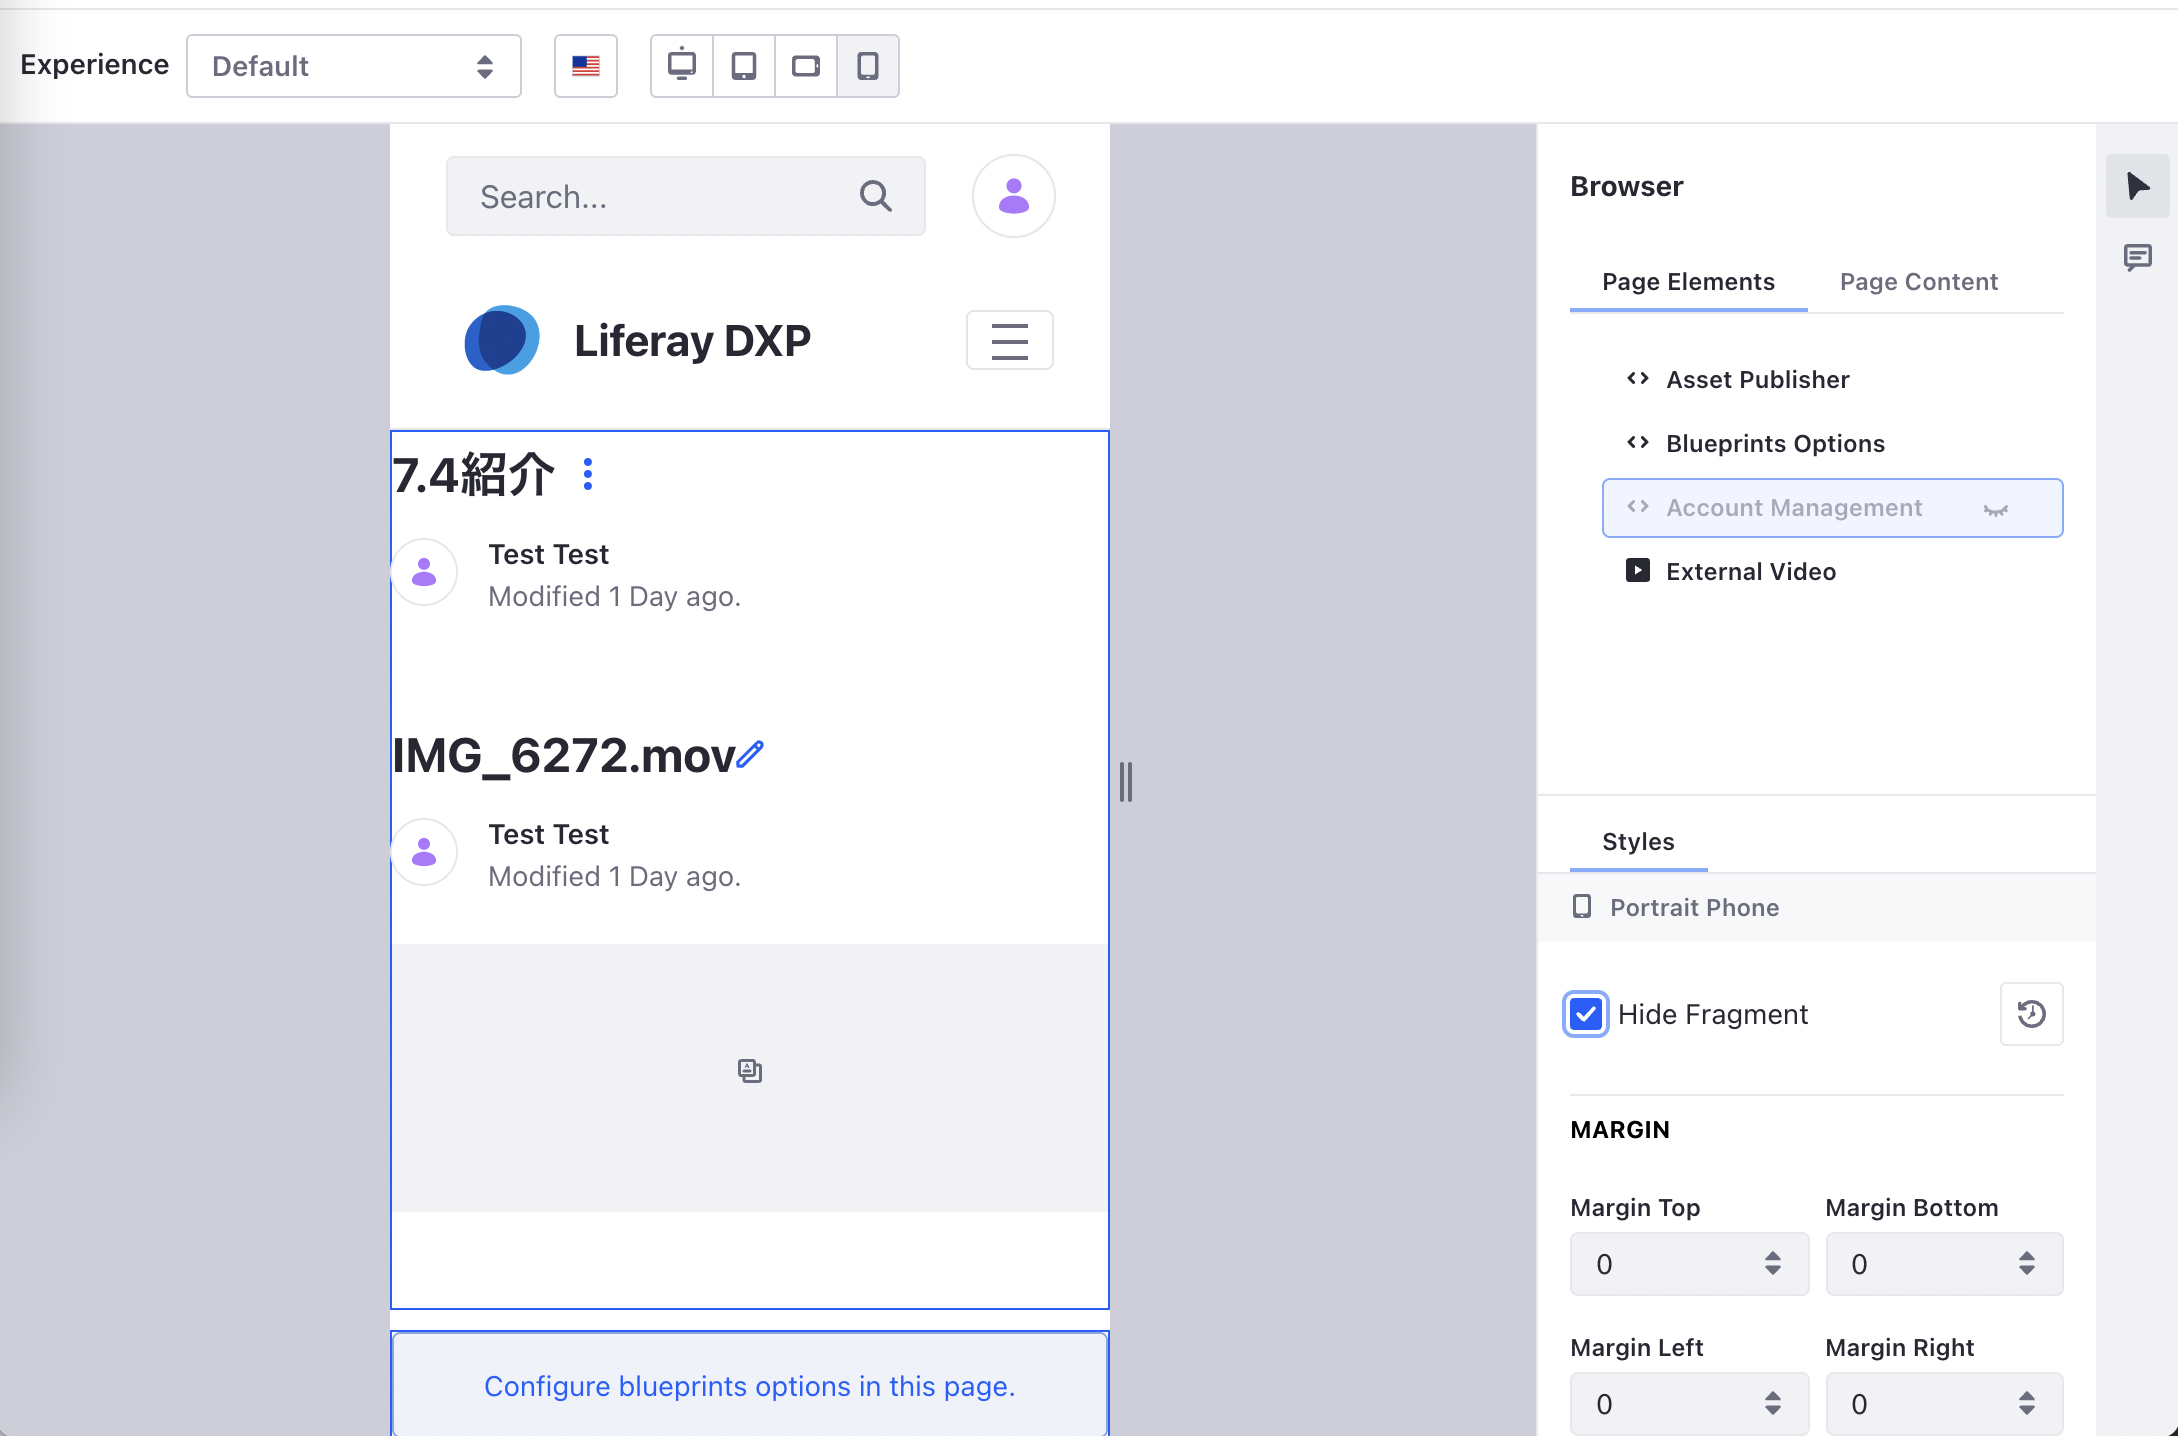
Task: Open the hamburger navigation menu
Action: (1009, 341)
